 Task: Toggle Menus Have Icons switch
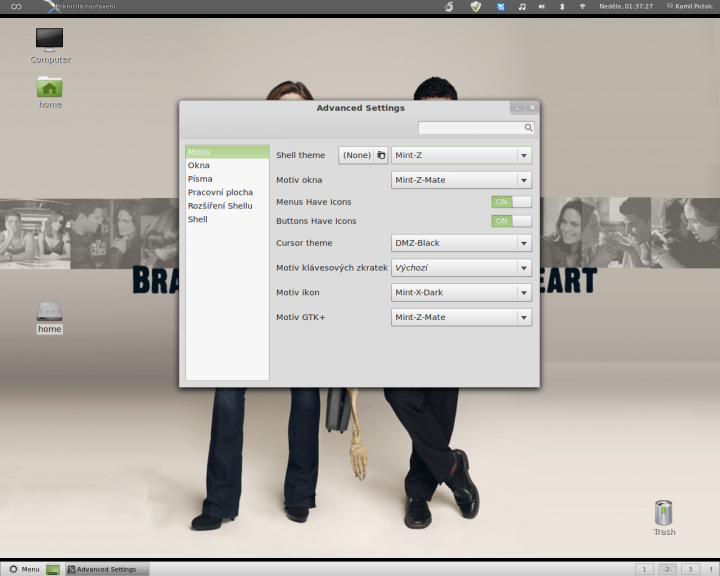click(511, 202)
